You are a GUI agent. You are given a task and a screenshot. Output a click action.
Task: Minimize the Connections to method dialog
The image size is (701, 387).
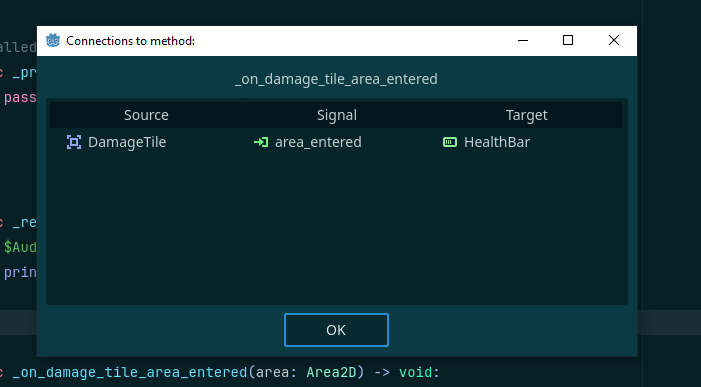pyautogui.click(x=523, y=41)
